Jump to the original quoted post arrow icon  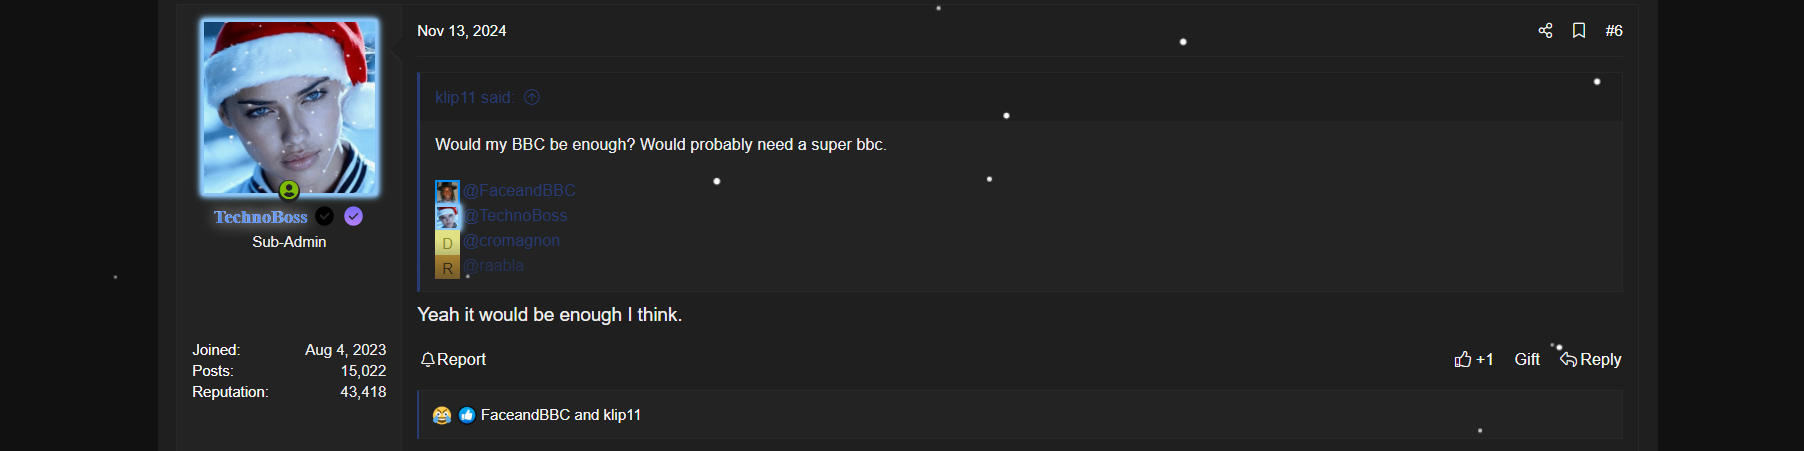coord(532,97)
